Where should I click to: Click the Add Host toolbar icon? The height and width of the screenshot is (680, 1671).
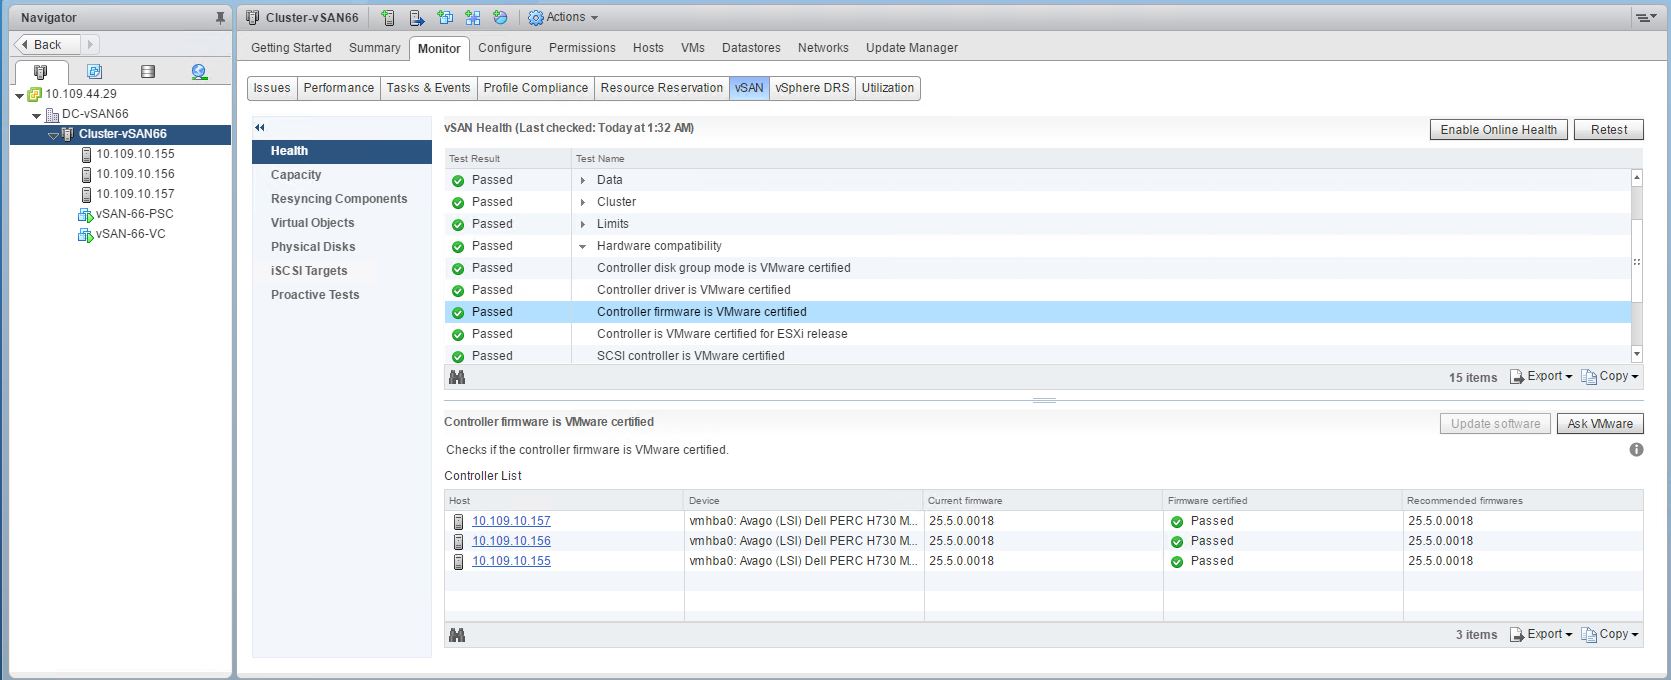pos(388,18)
